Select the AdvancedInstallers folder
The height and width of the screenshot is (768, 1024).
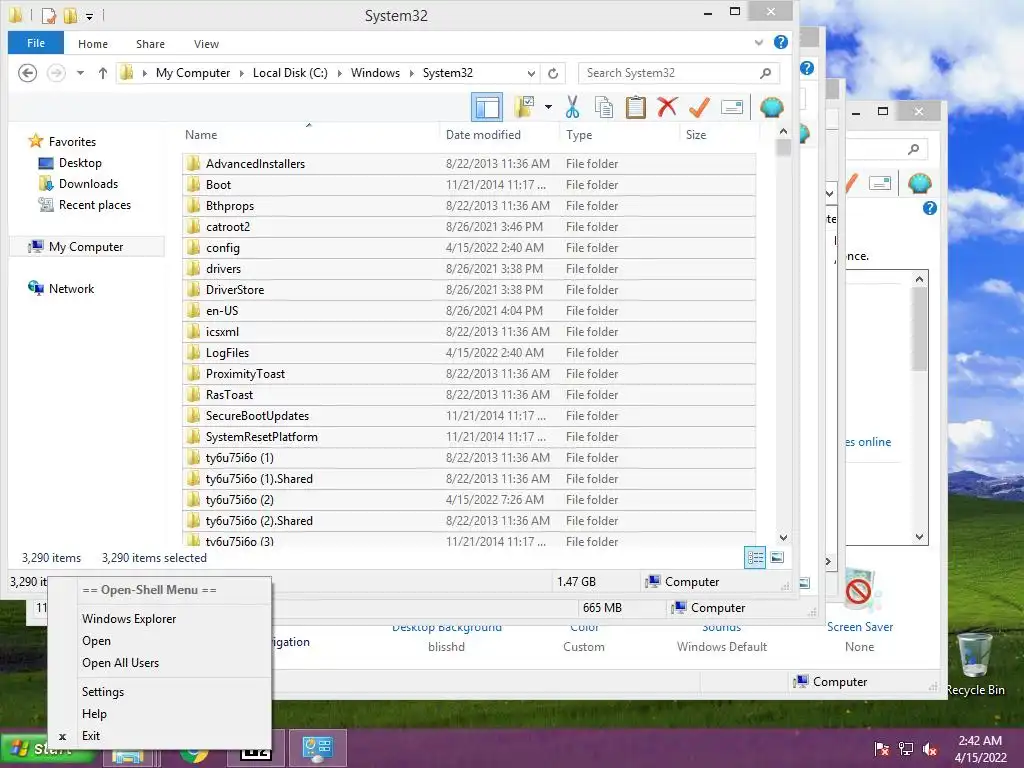coord(469,164)
